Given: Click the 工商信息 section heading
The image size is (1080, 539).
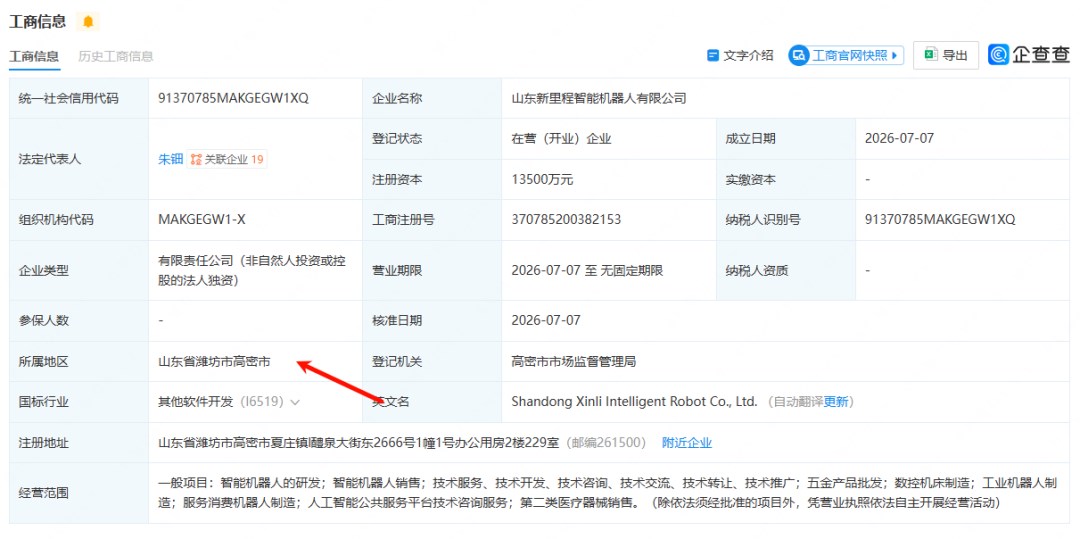Looking at the screenshot, I should pos(37,21).
